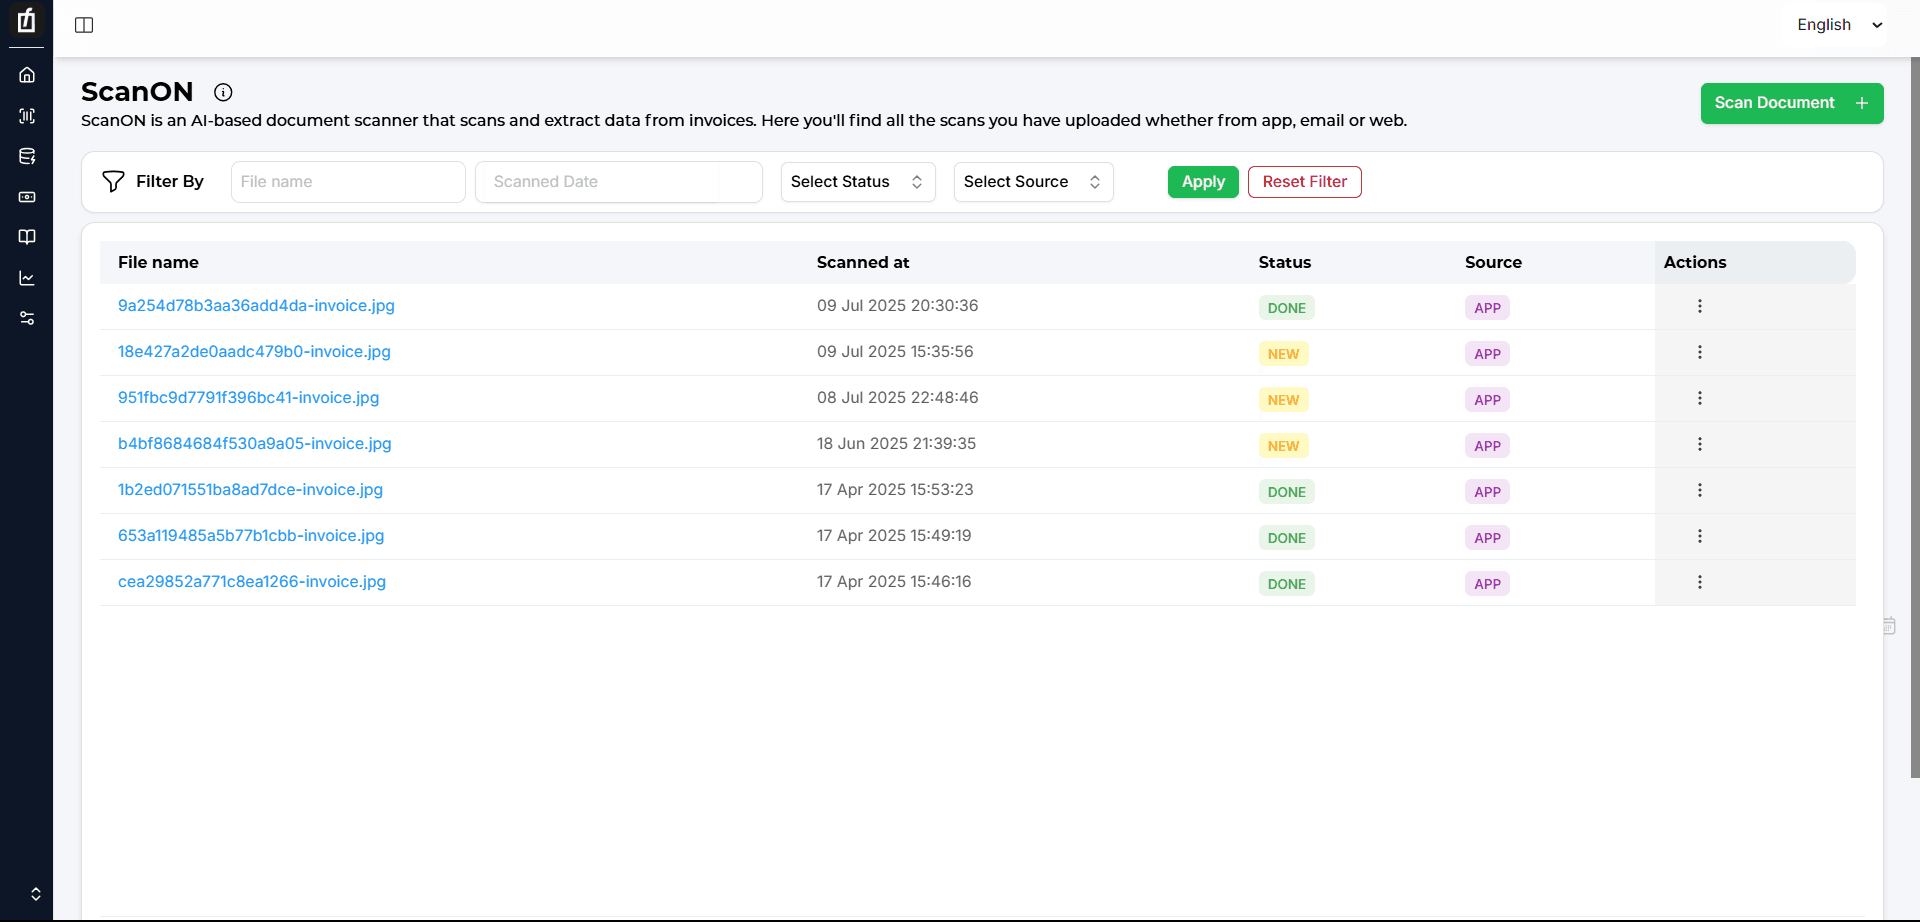Open the book icon in sidebar
This screenshot has width=1920, height=922.
tap(27, 237)
